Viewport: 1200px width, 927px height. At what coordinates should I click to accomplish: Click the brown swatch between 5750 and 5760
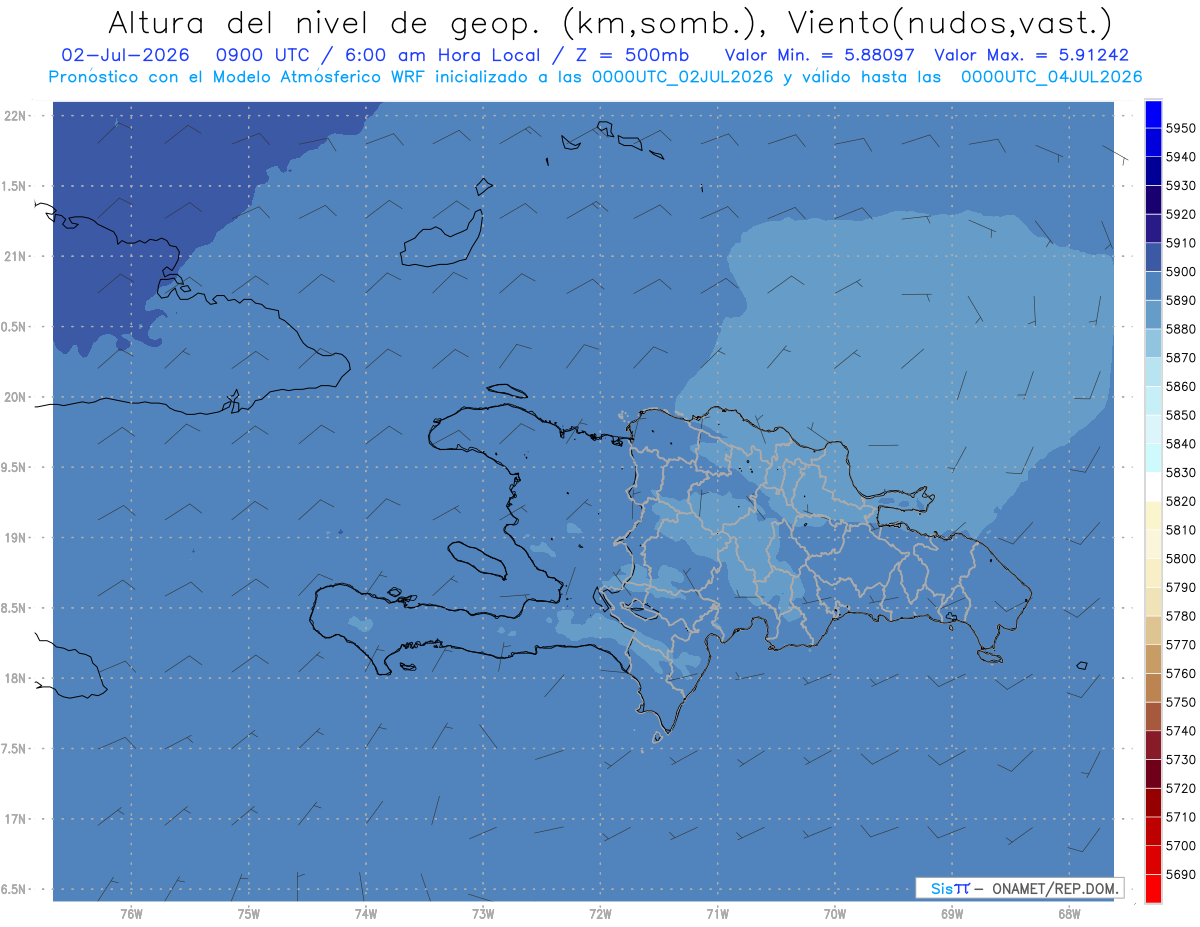tap(1153, 687)
